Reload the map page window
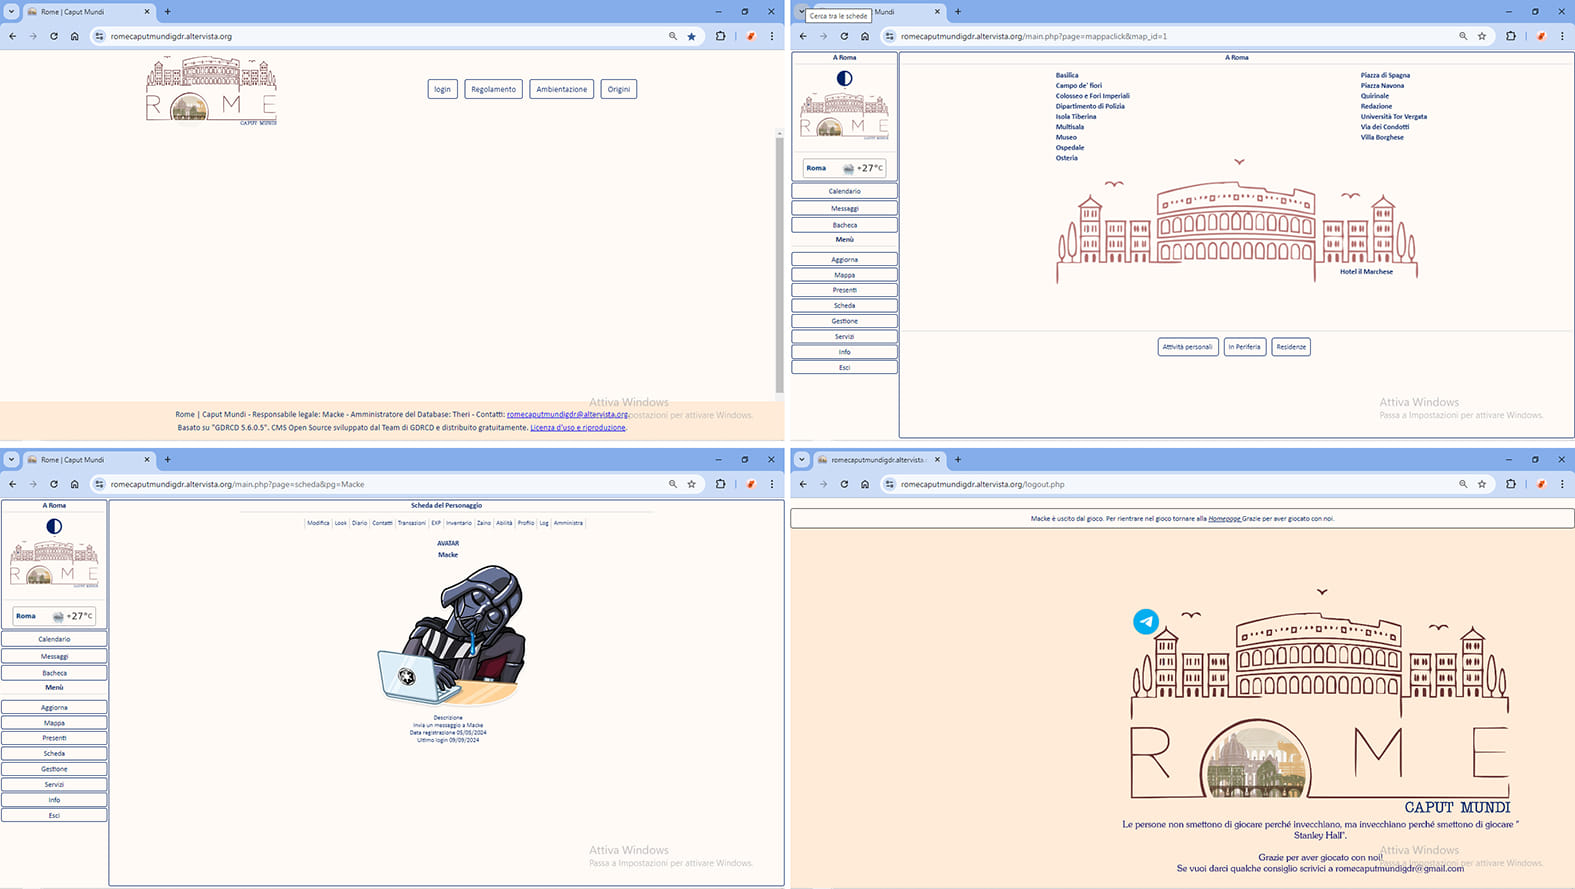Viewport: 1575px width, 889px height. tap(844, 36)
